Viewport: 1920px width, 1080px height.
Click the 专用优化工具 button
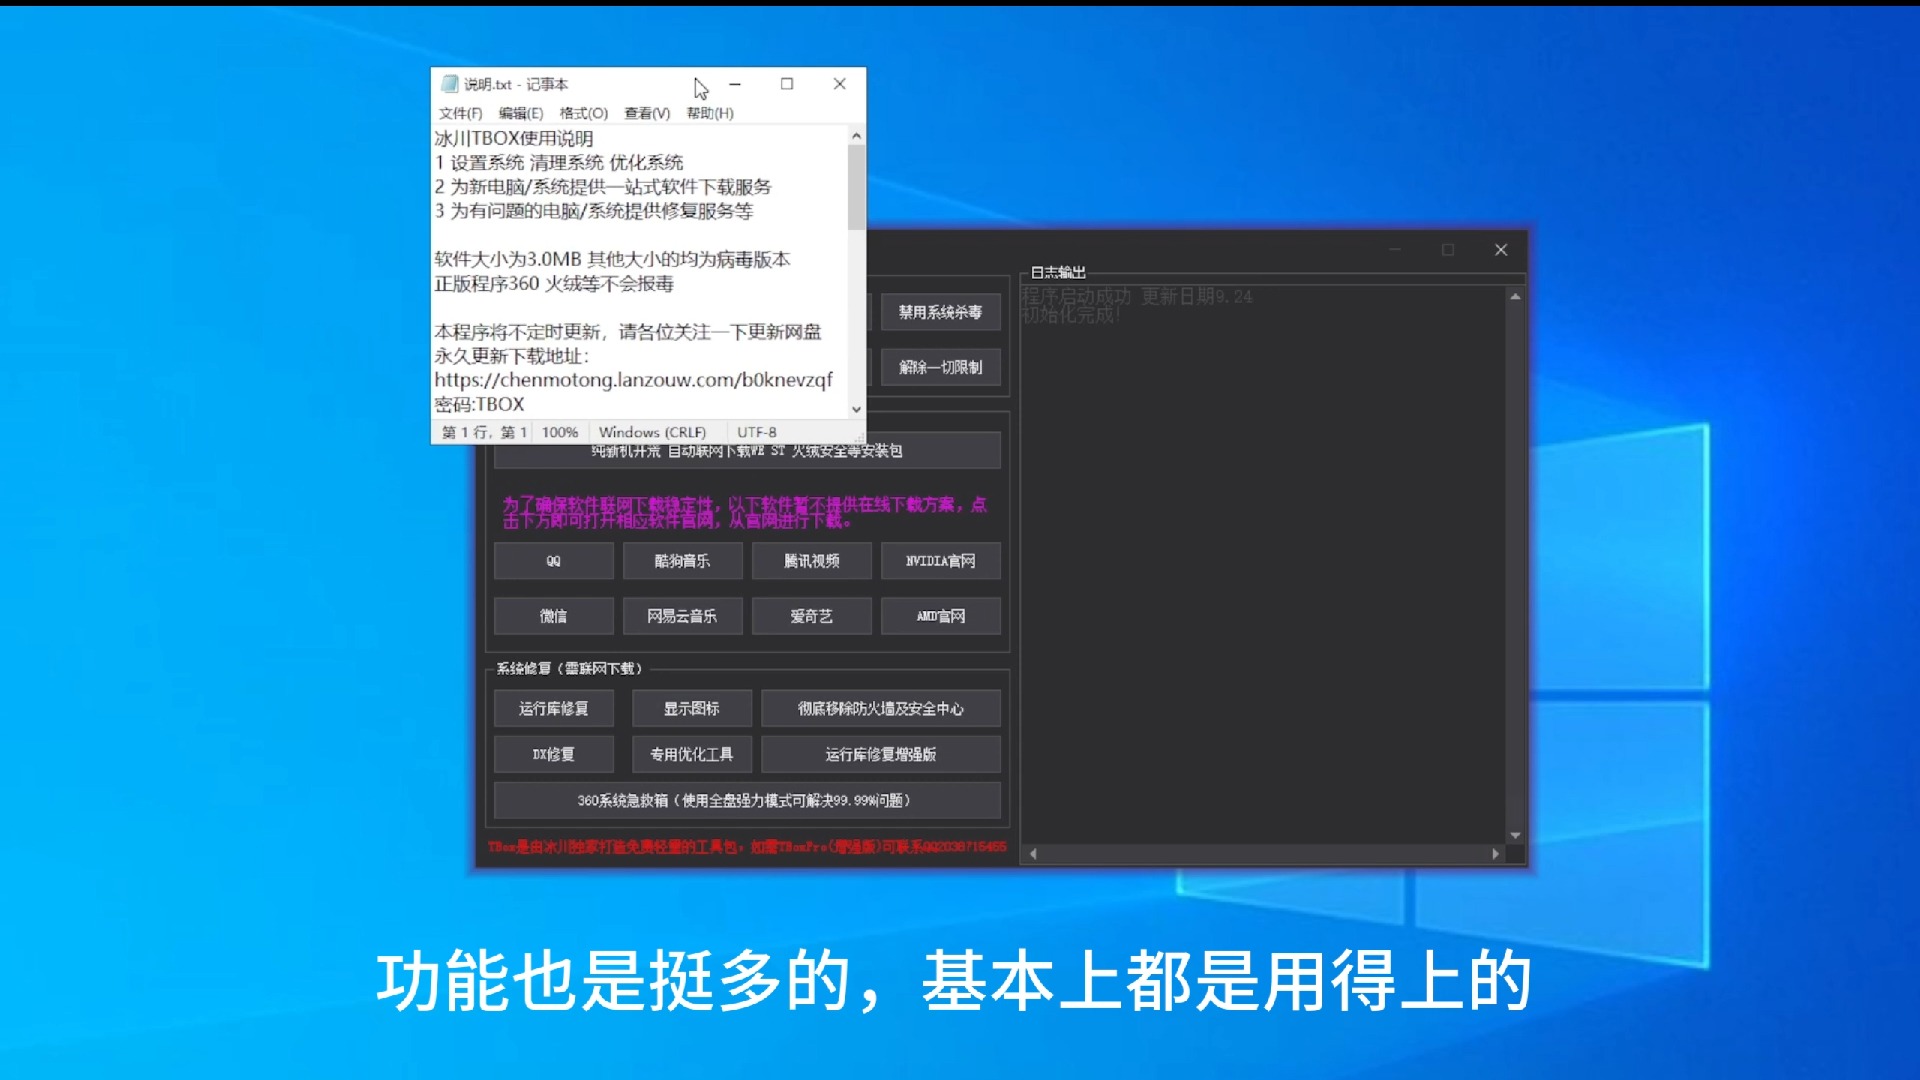point(691,754)
